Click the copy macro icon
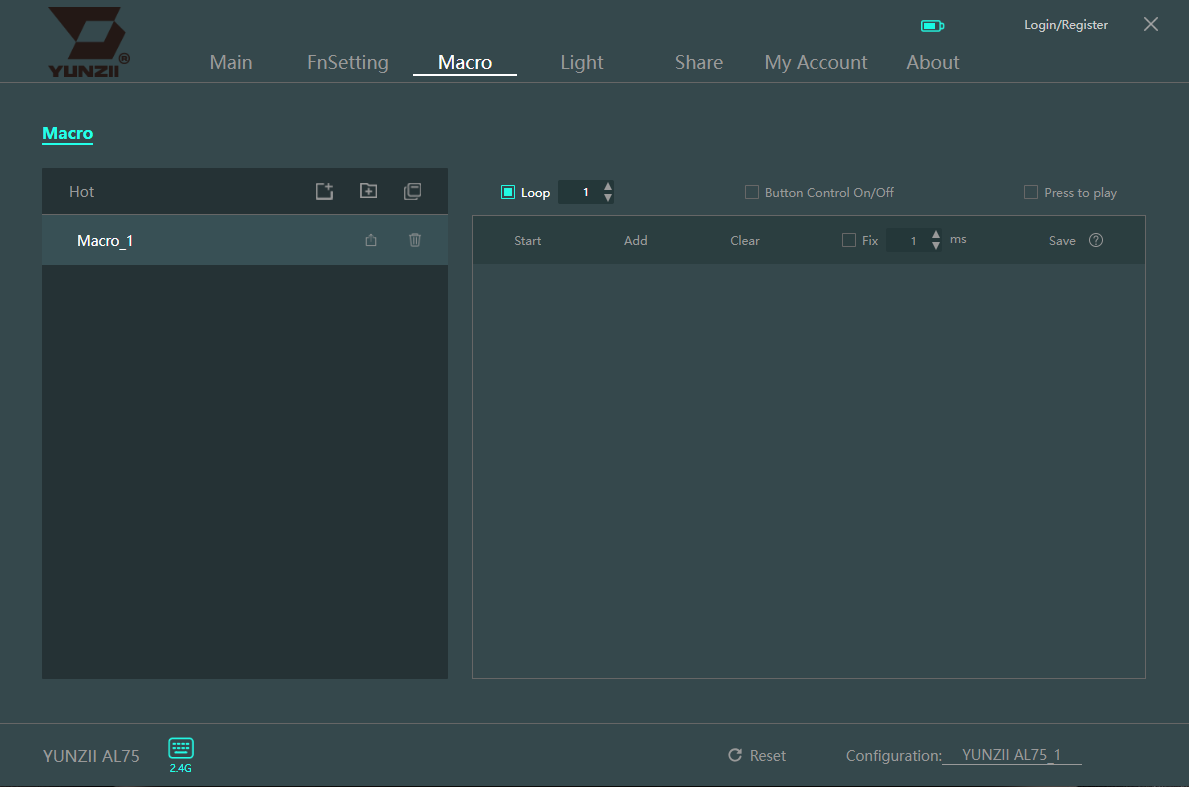1189x787 pixels. click(x=412, y=191)
